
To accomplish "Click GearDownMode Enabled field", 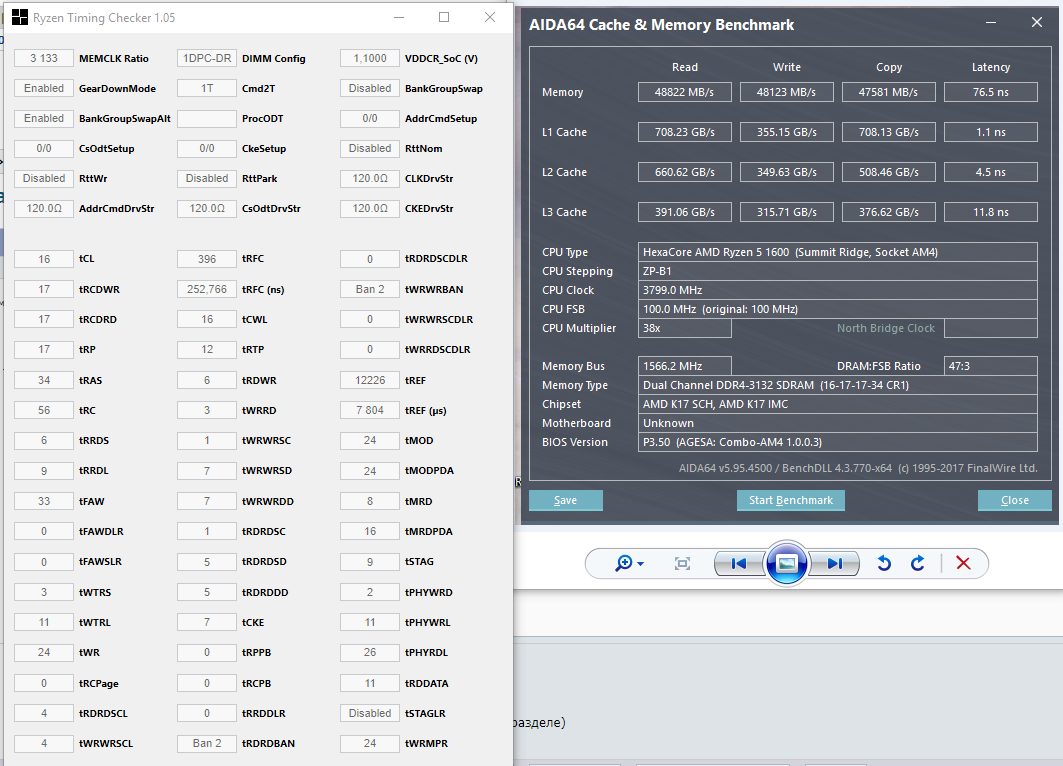I will coord(44,88).
